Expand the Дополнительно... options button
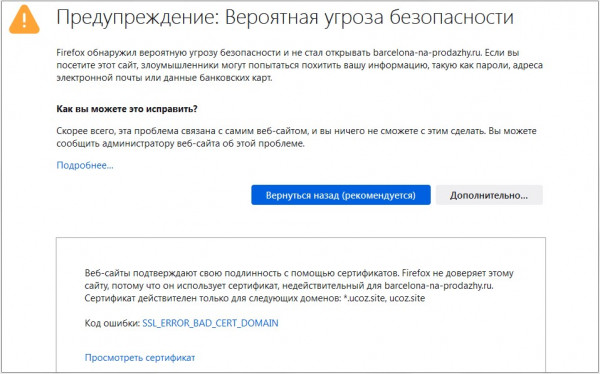This screenshot has height=374, width=600. 489,195
